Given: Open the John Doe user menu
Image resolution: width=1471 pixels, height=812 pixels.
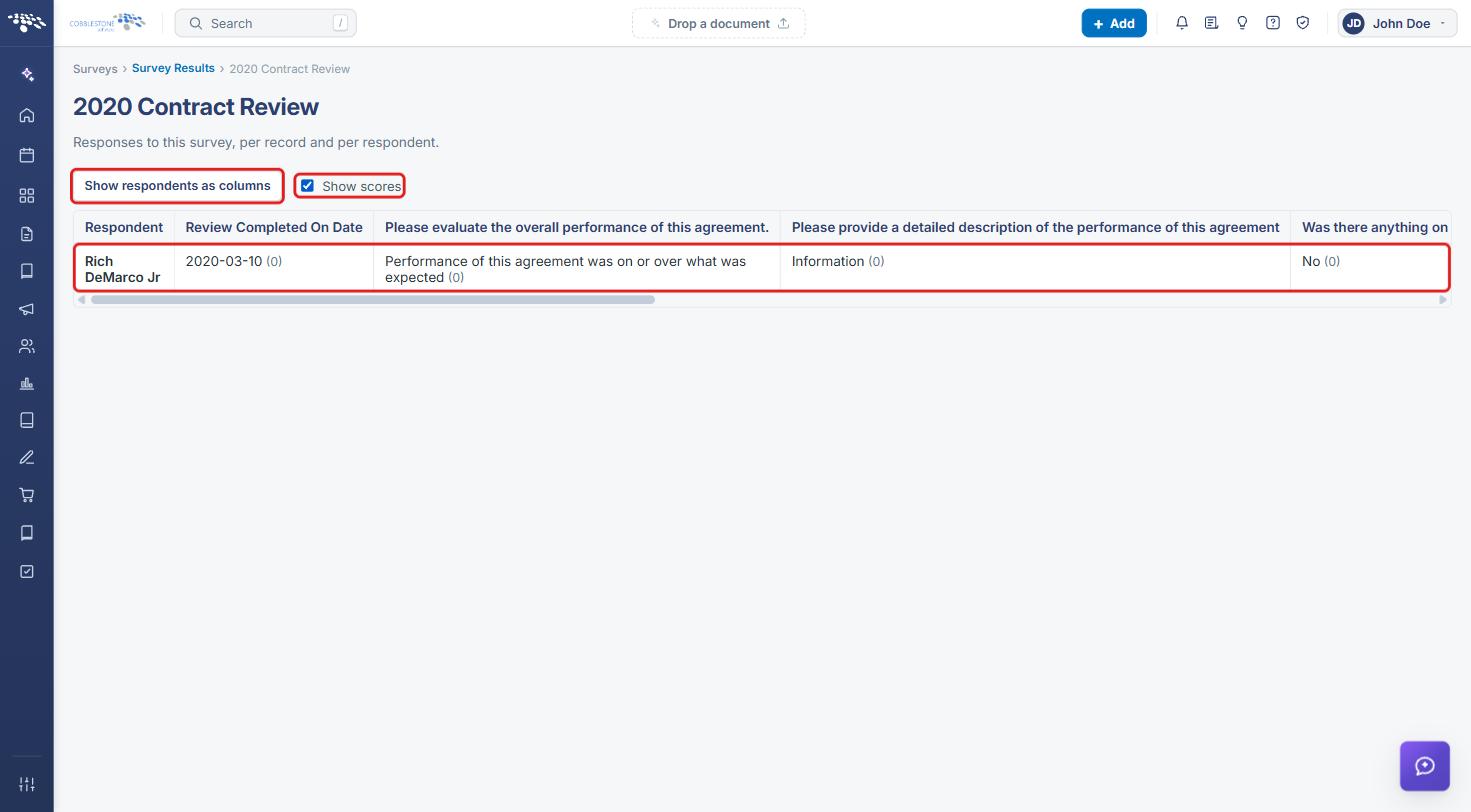Looking at the screenshot, I should pyautogui.click(x=1397, y=23).
